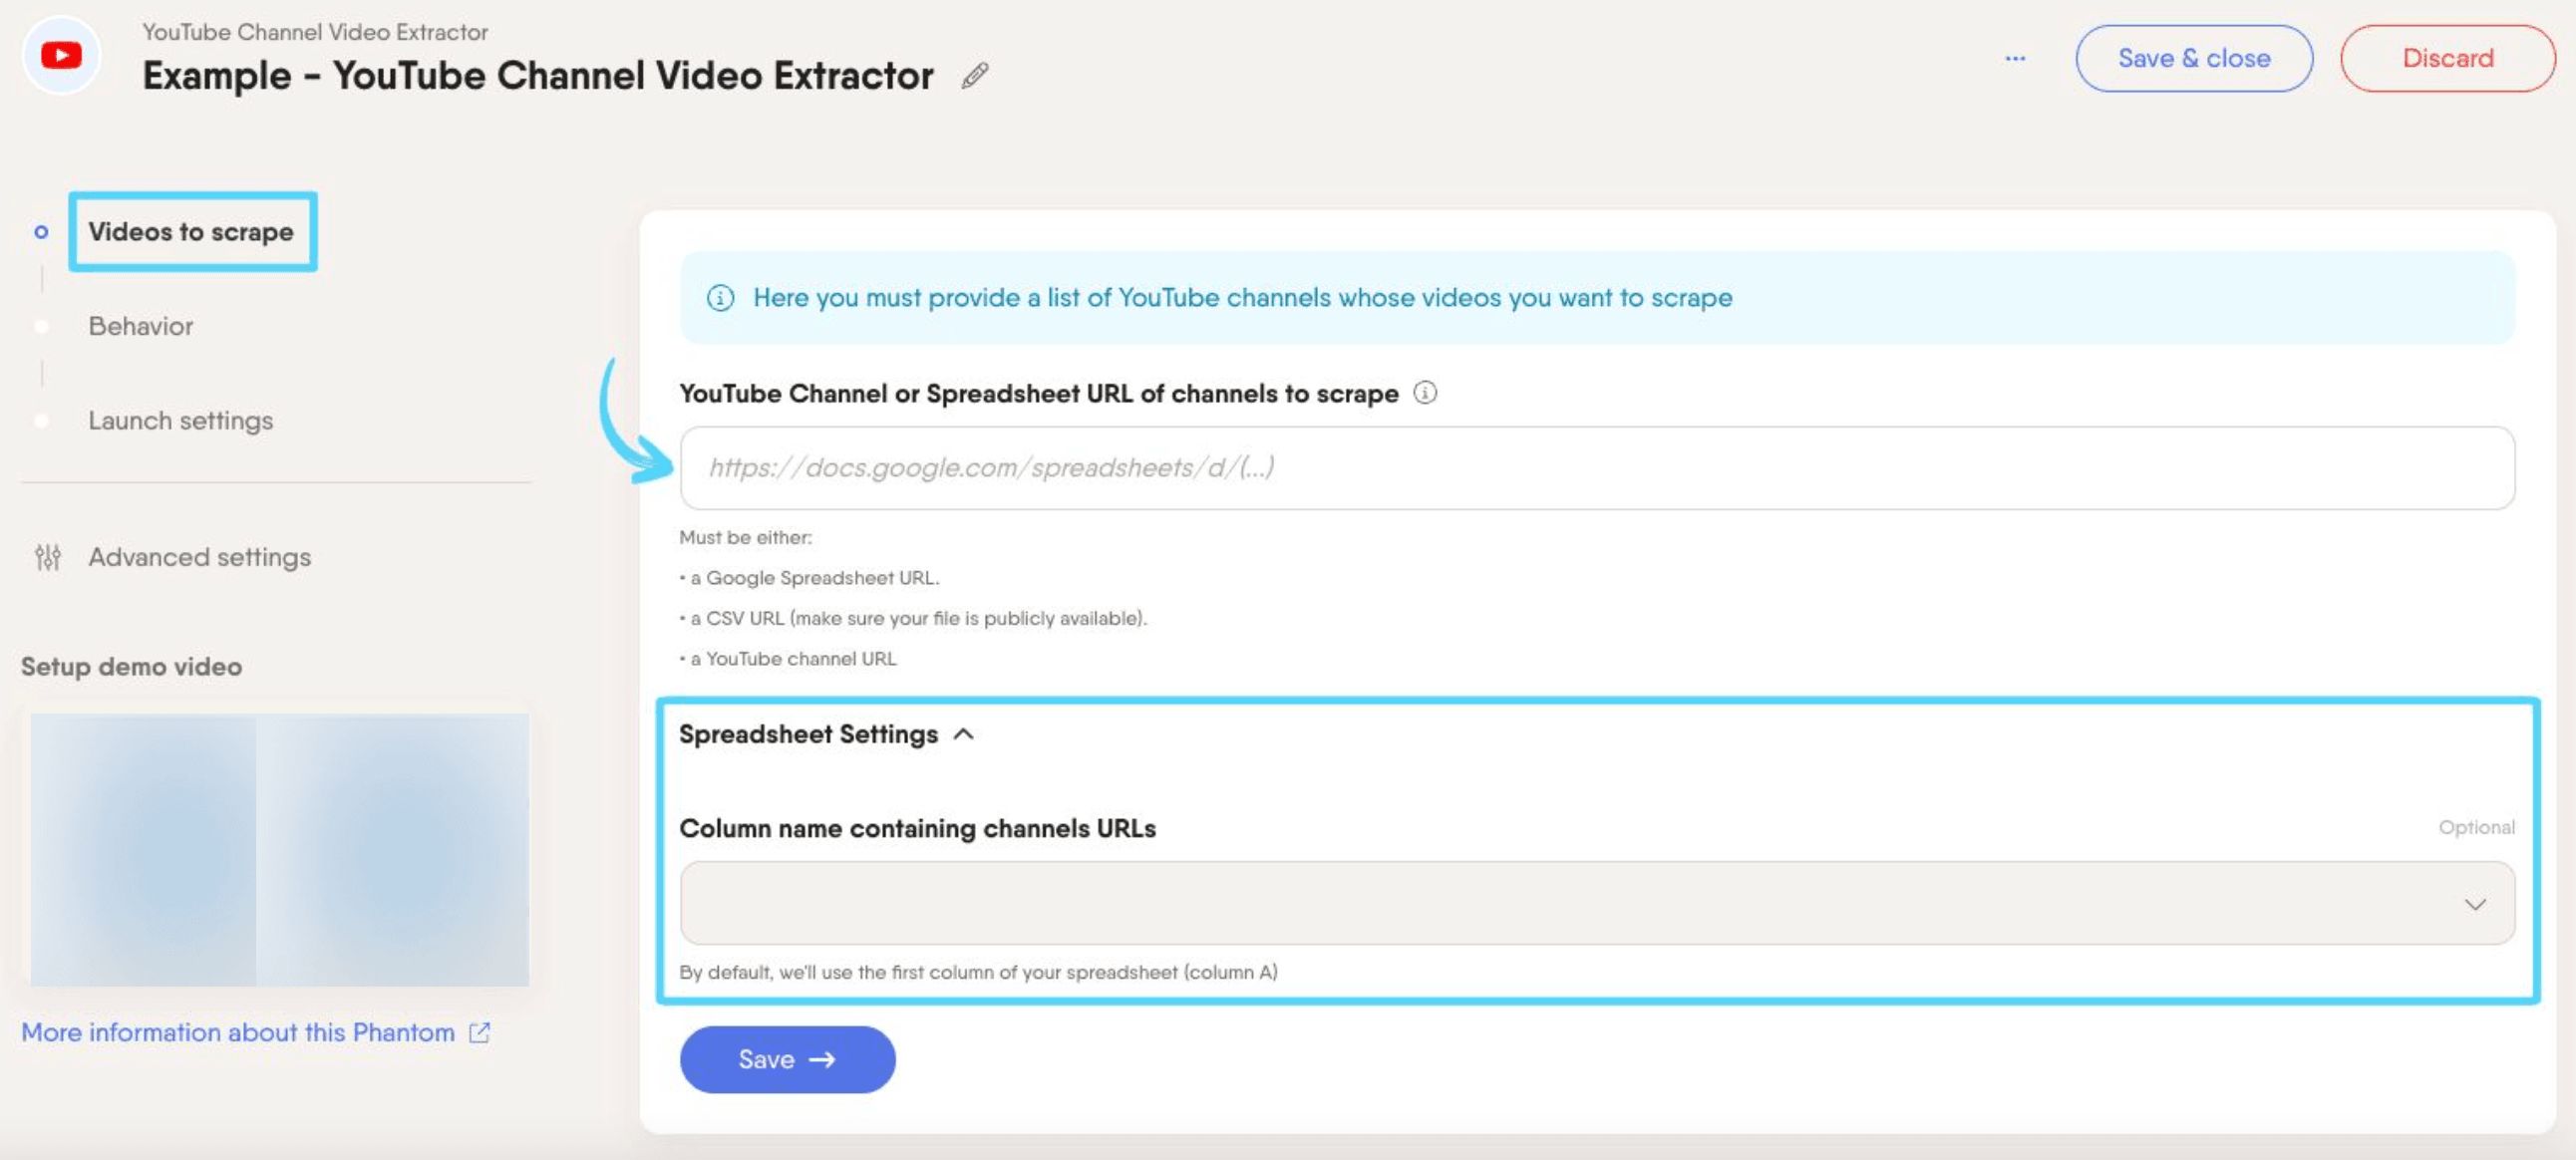Click the YouTube Channel Video Extractor subtitle
The width and height of the screenshot is (2576, 1160).
[x=315, y=32]
